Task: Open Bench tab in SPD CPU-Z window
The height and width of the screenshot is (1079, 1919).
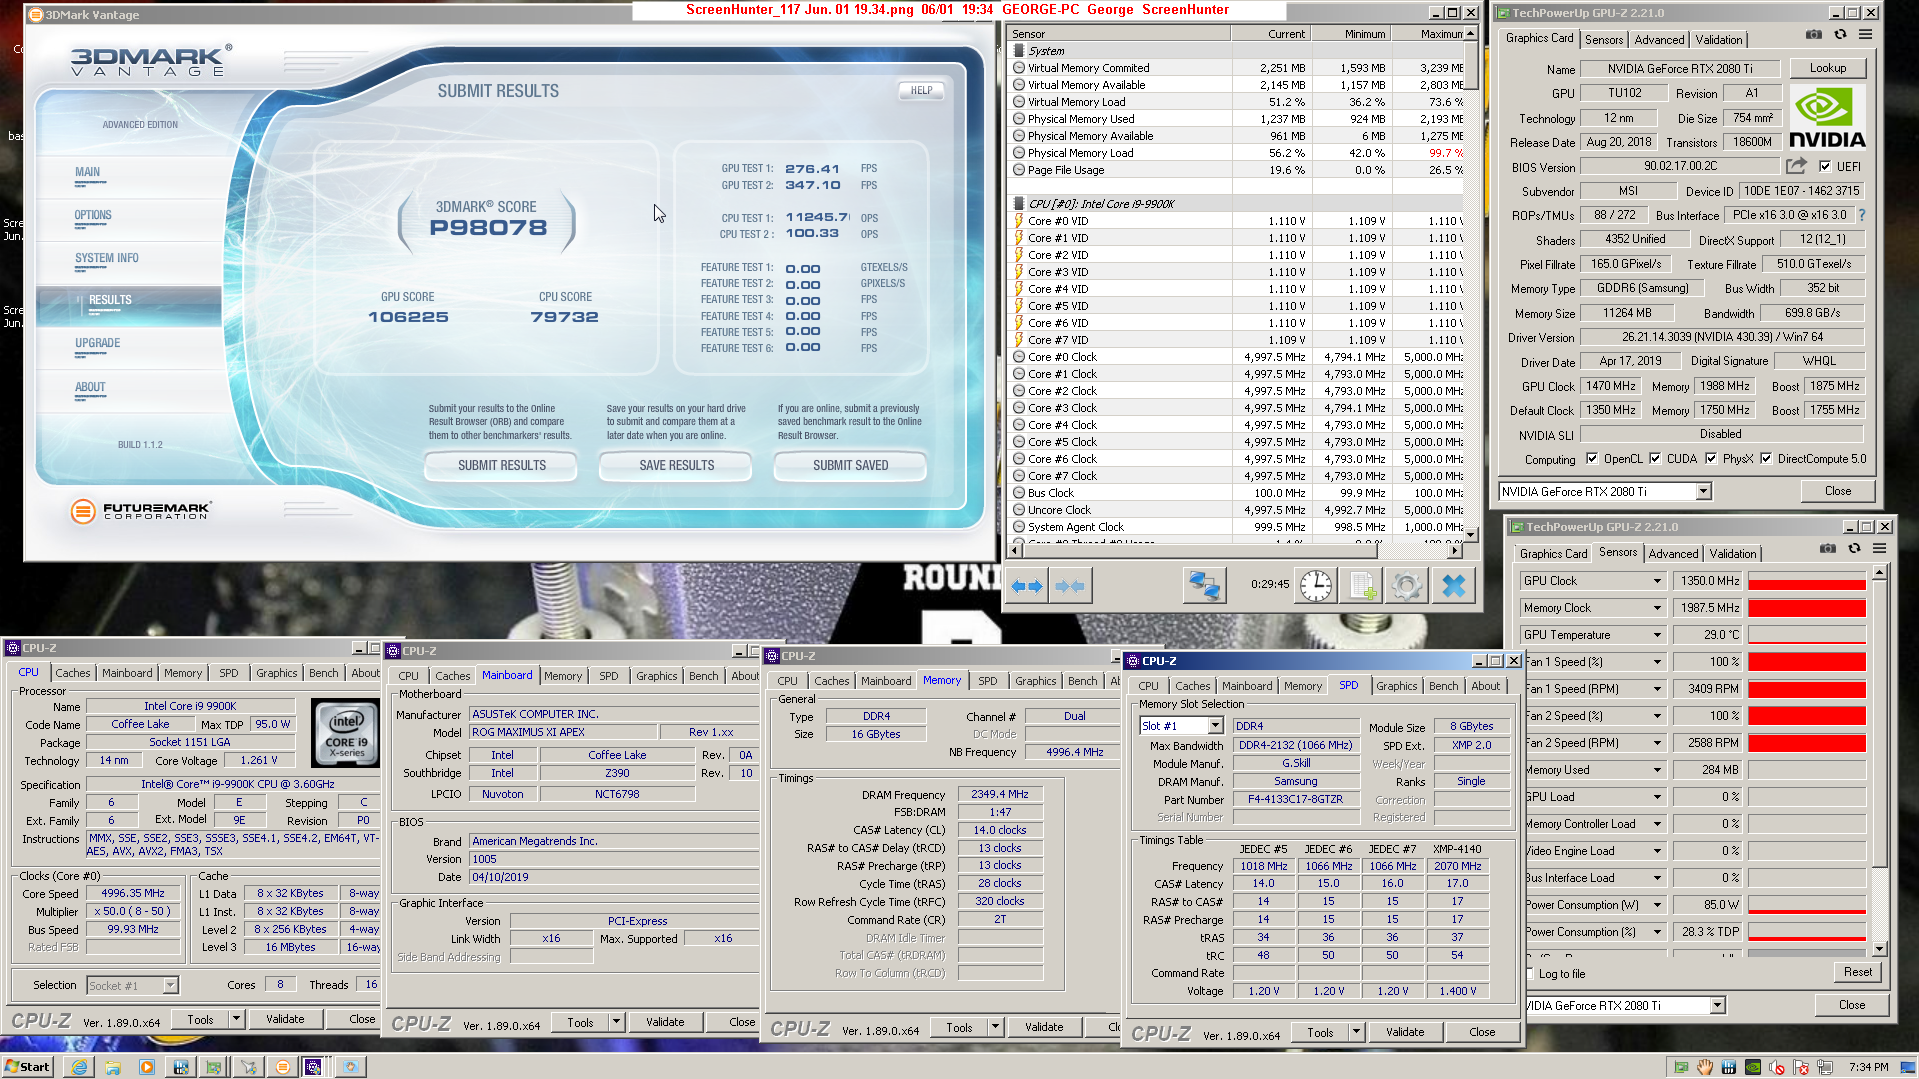Action: pos(1443,686)
